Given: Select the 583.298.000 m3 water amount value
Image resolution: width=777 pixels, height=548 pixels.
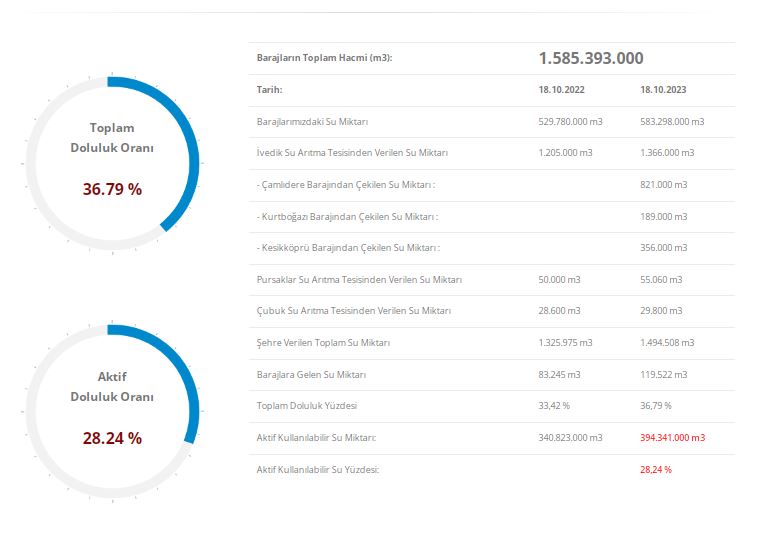Looking at the screenshot, I should coord(672,122).
